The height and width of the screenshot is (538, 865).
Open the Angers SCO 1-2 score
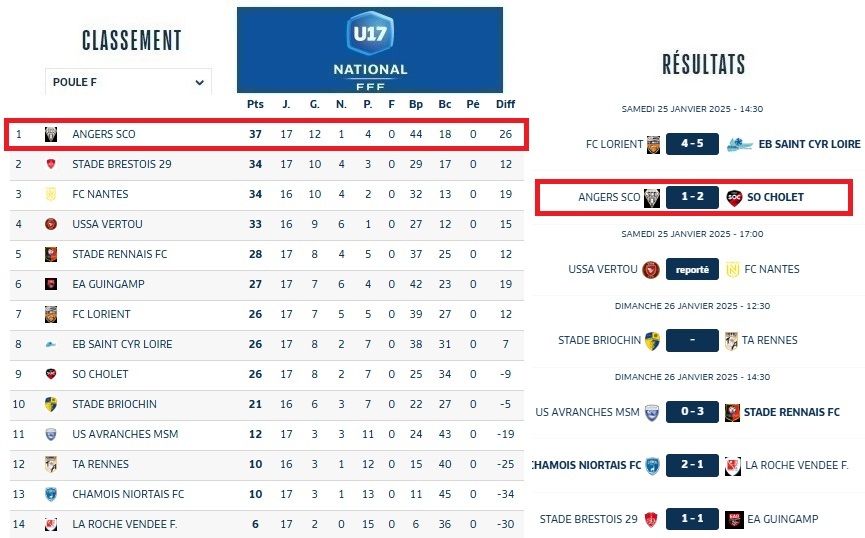coord(692,197)
